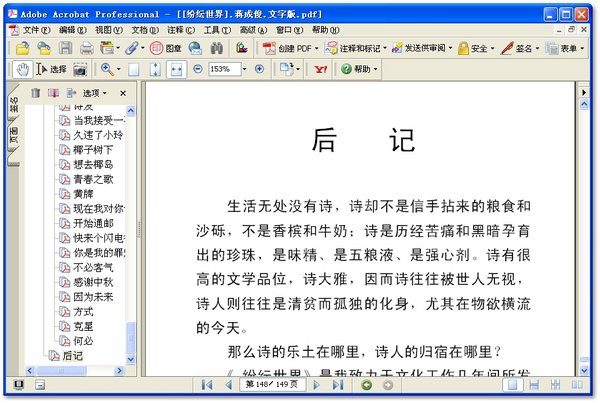The height and width of the screenshot is (403, 600).
Task: Select the Snapshot camera tool
Action: 80,70
